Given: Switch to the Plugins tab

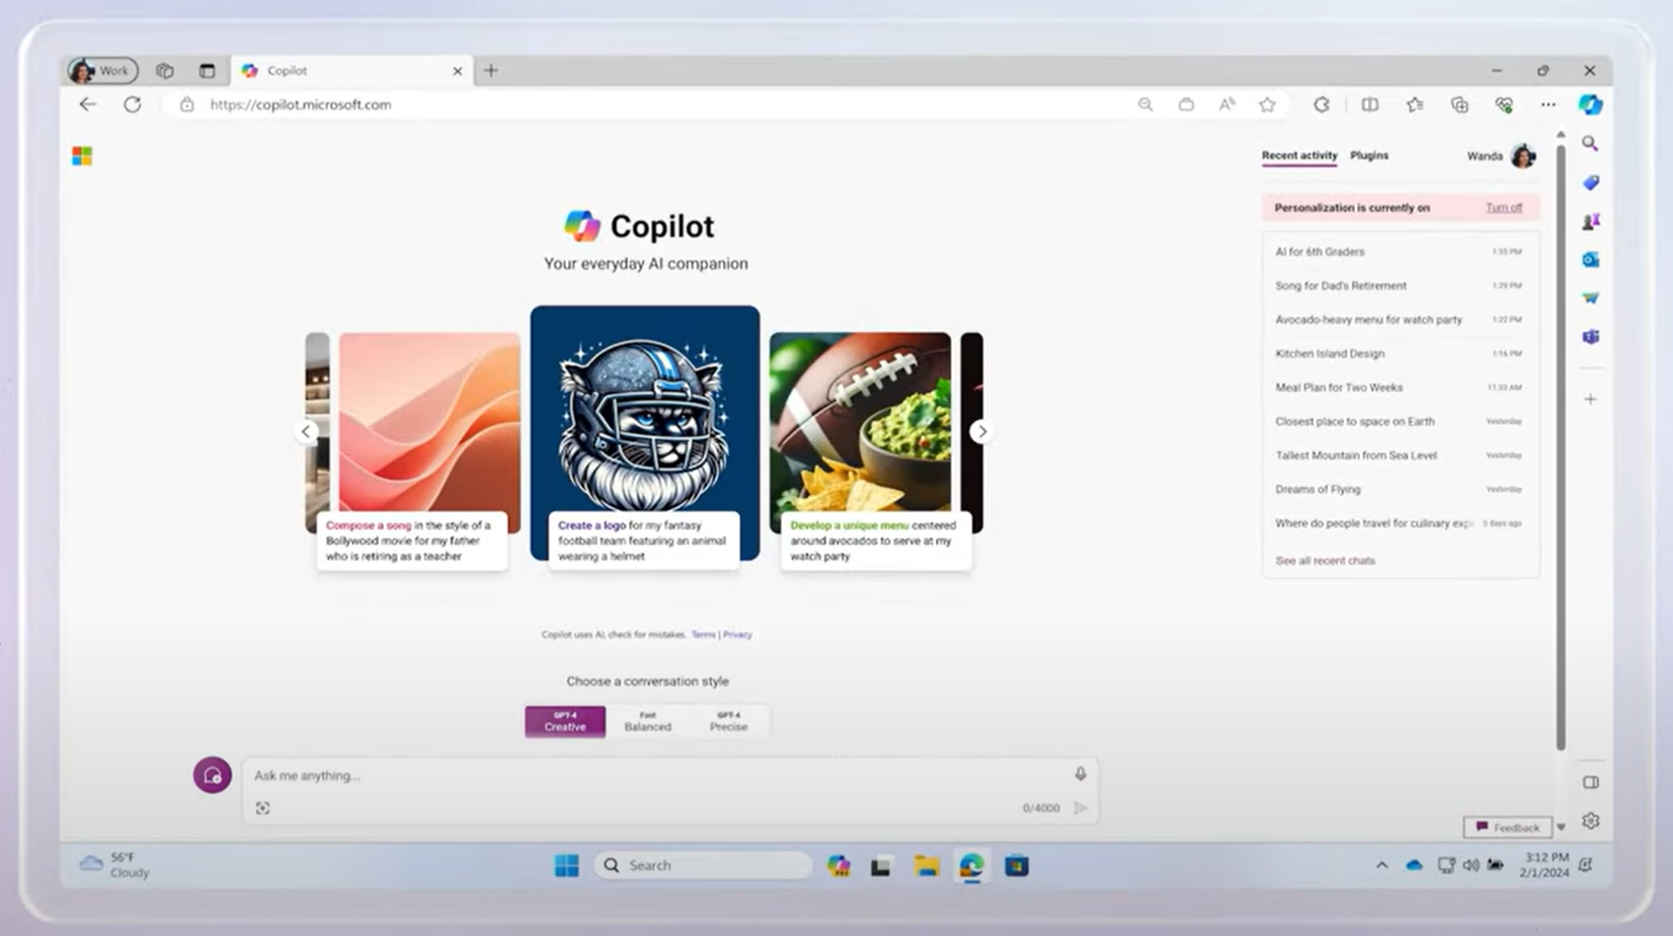Looking at the screenshot, I should [x=1369, y=156].
